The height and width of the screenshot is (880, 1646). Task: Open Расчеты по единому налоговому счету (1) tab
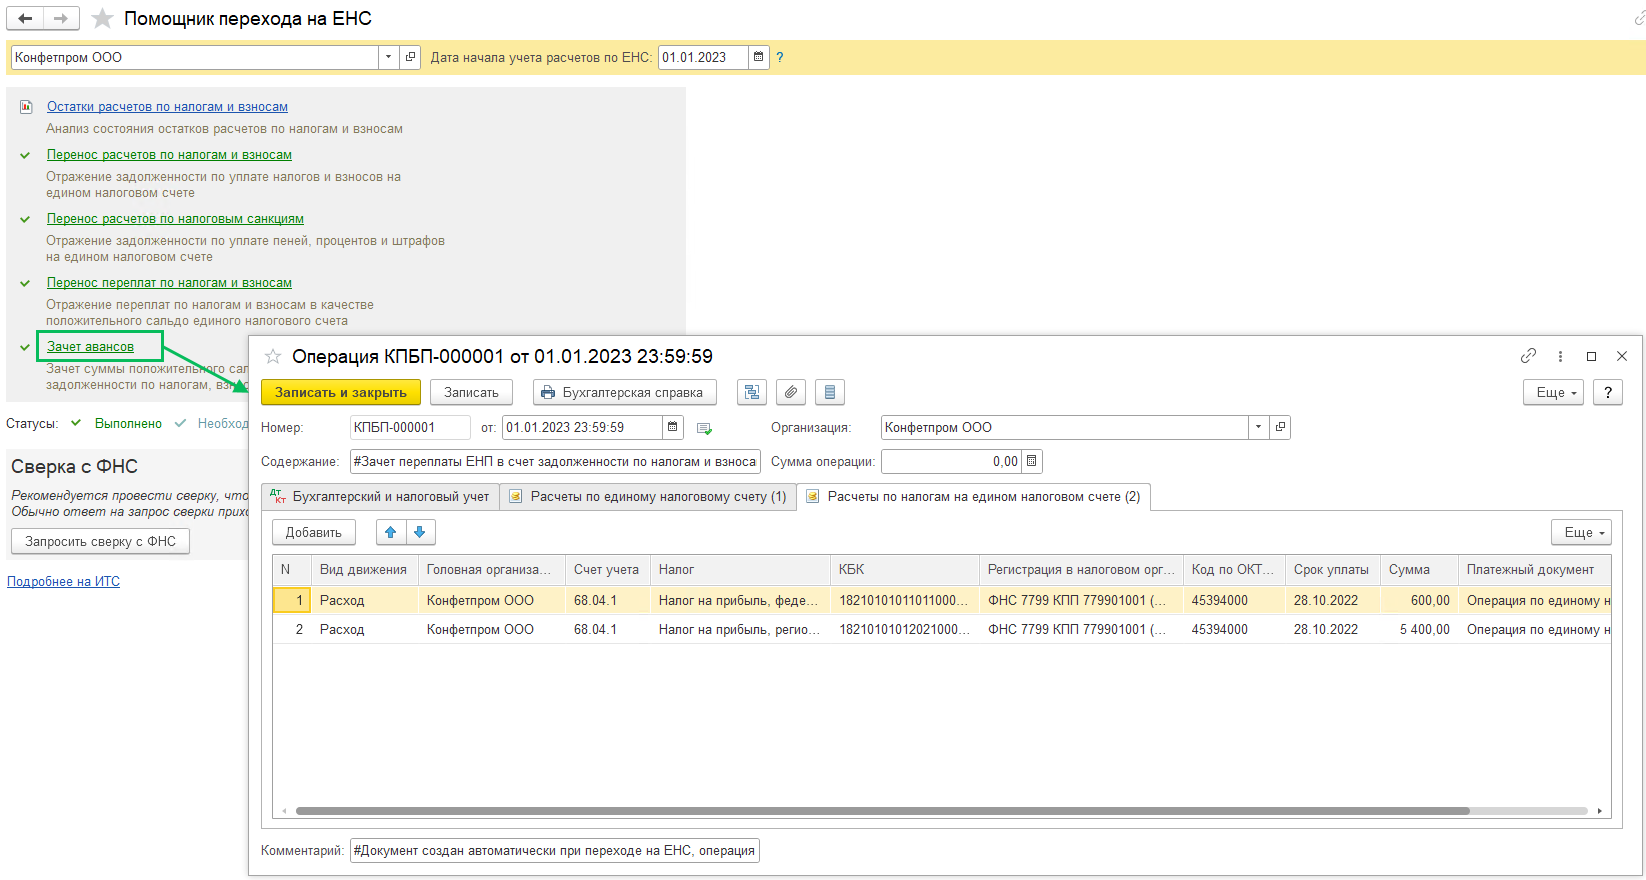(x=648, y=496)
